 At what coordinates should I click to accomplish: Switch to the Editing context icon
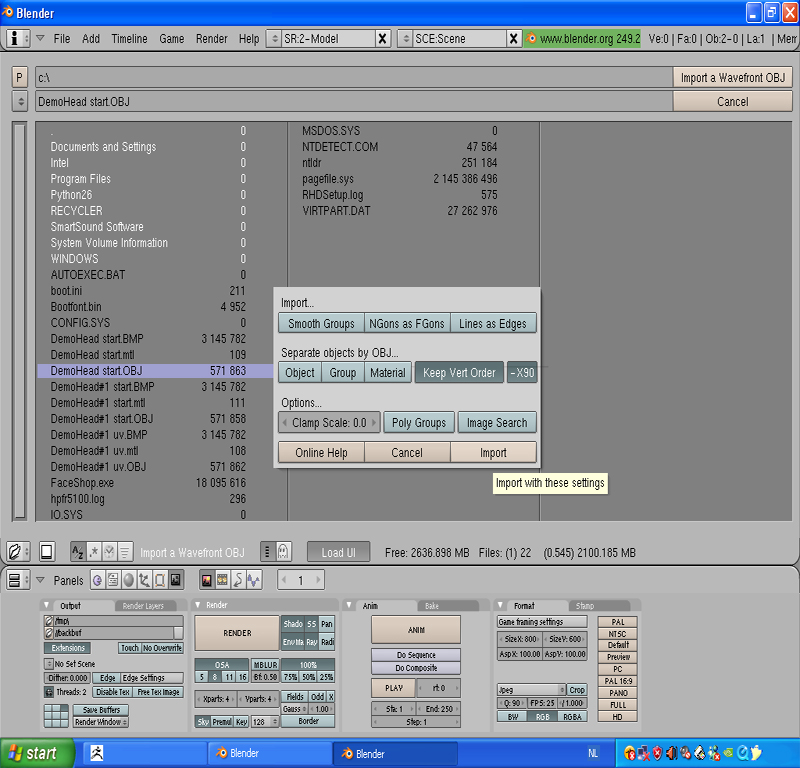coord(160,580)
